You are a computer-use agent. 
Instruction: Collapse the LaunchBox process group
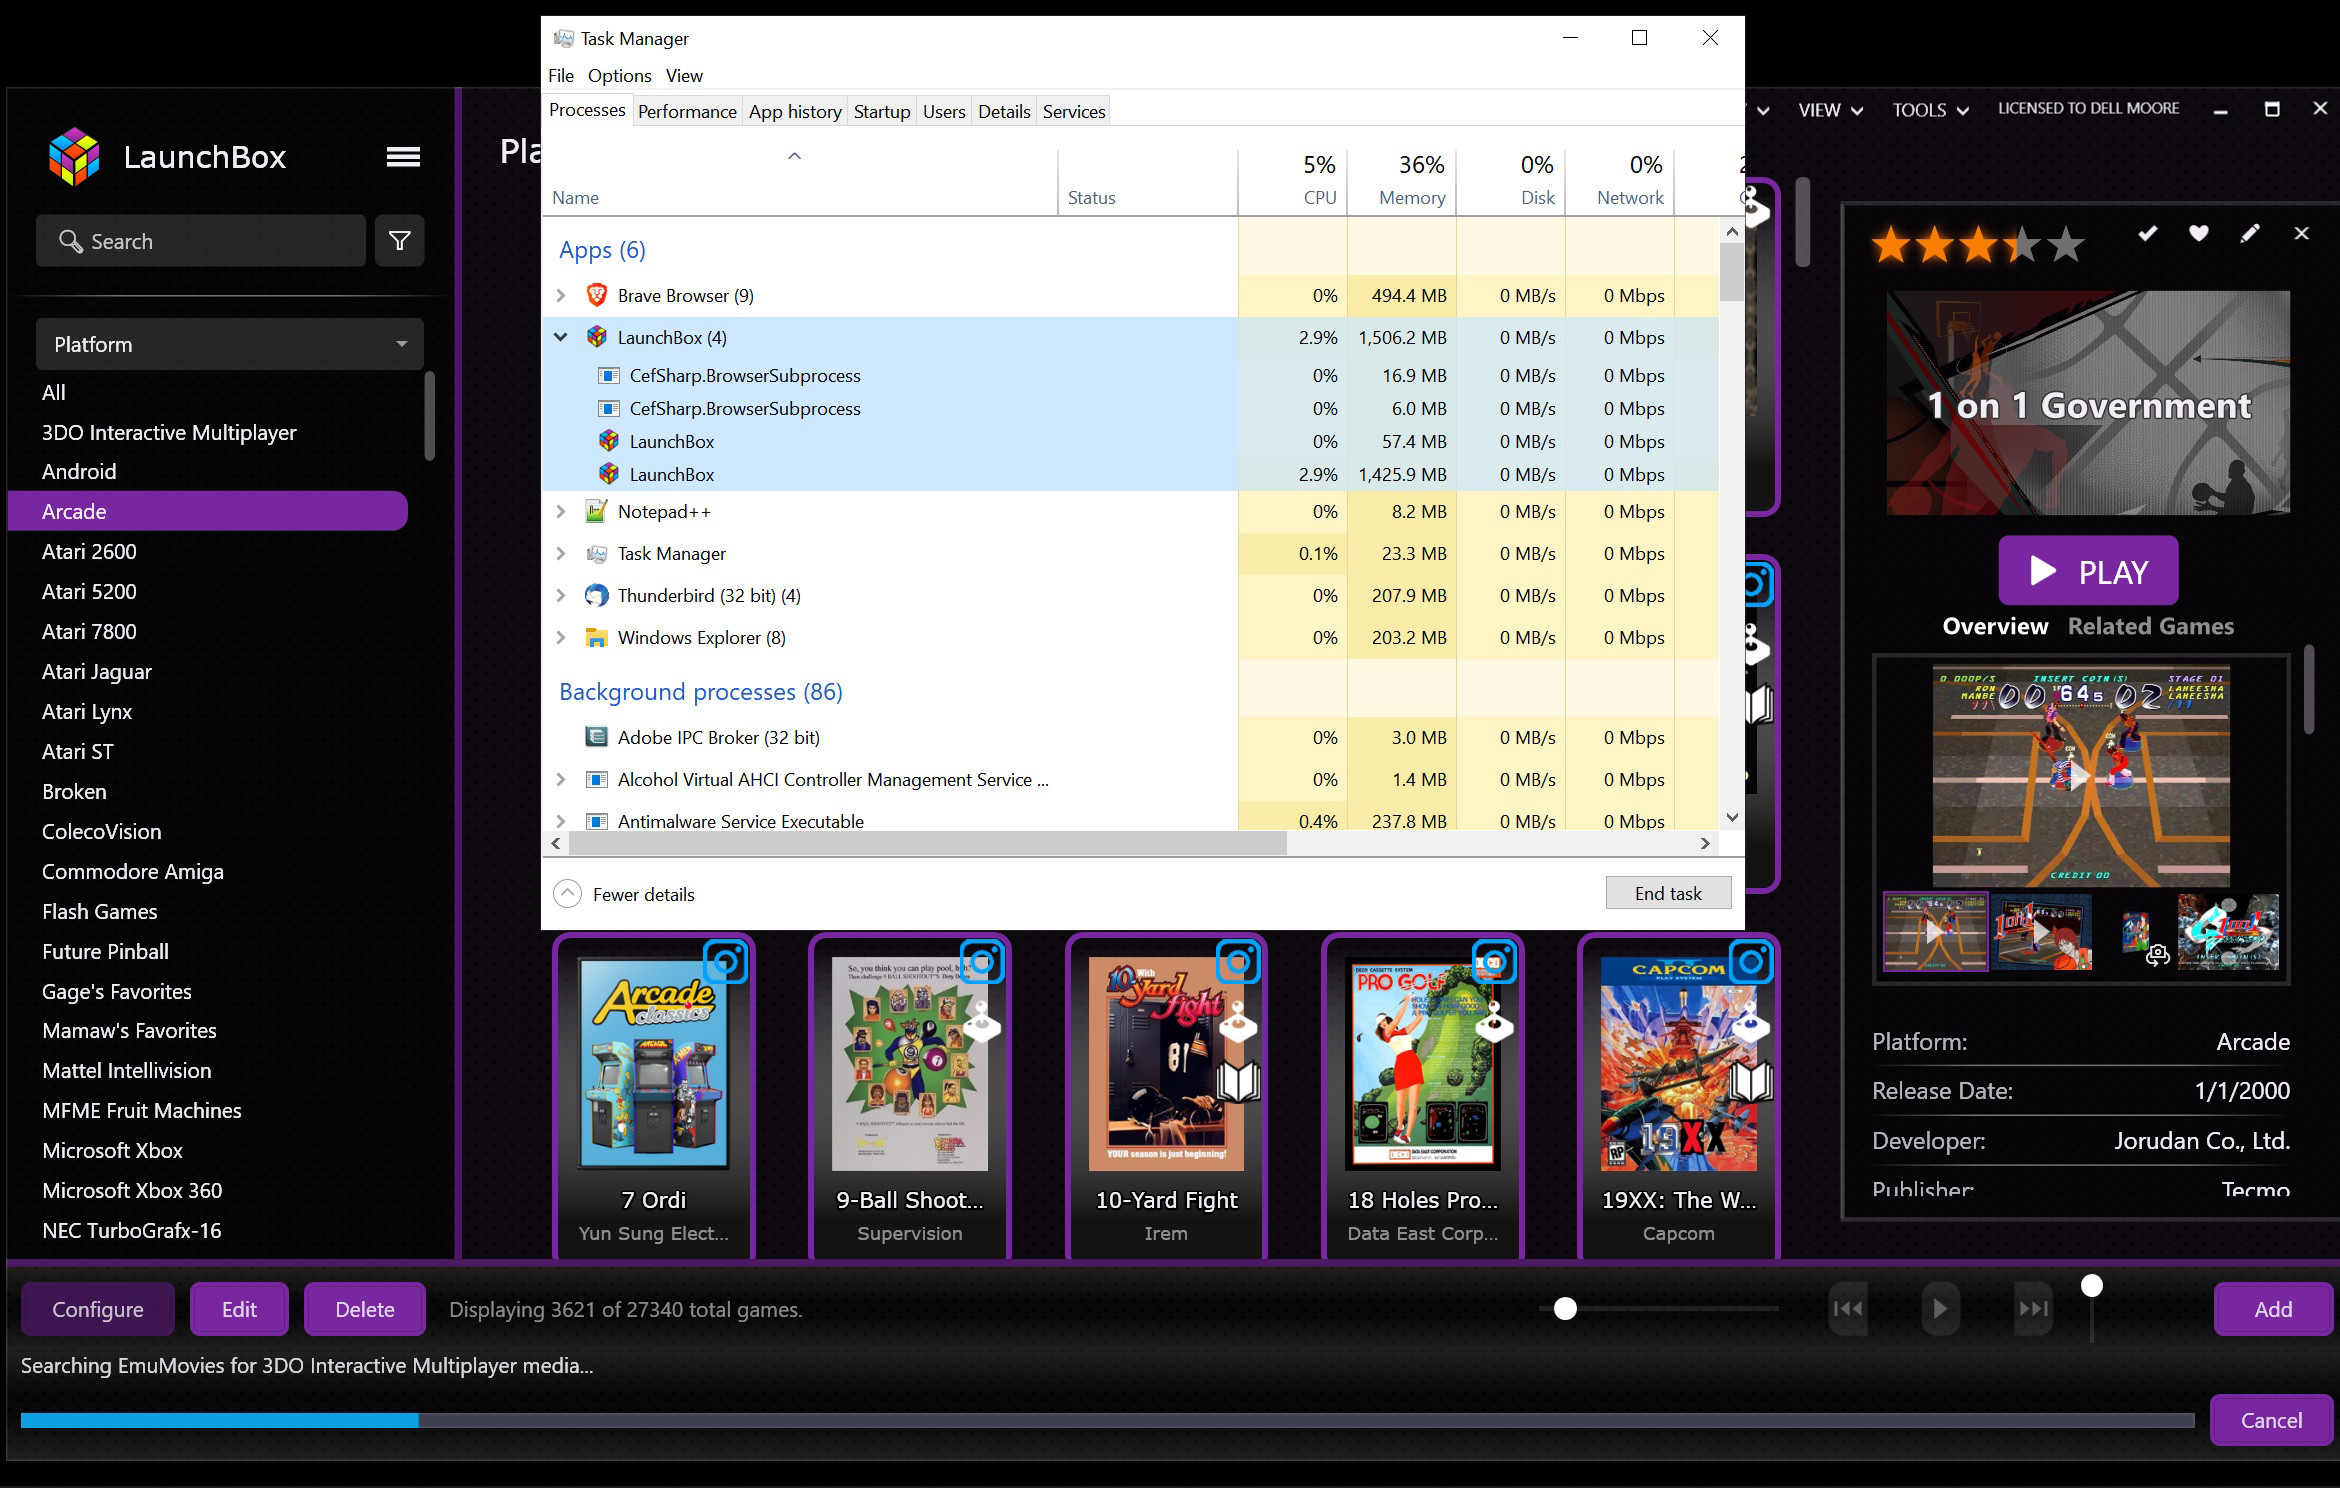click(561, 337)
